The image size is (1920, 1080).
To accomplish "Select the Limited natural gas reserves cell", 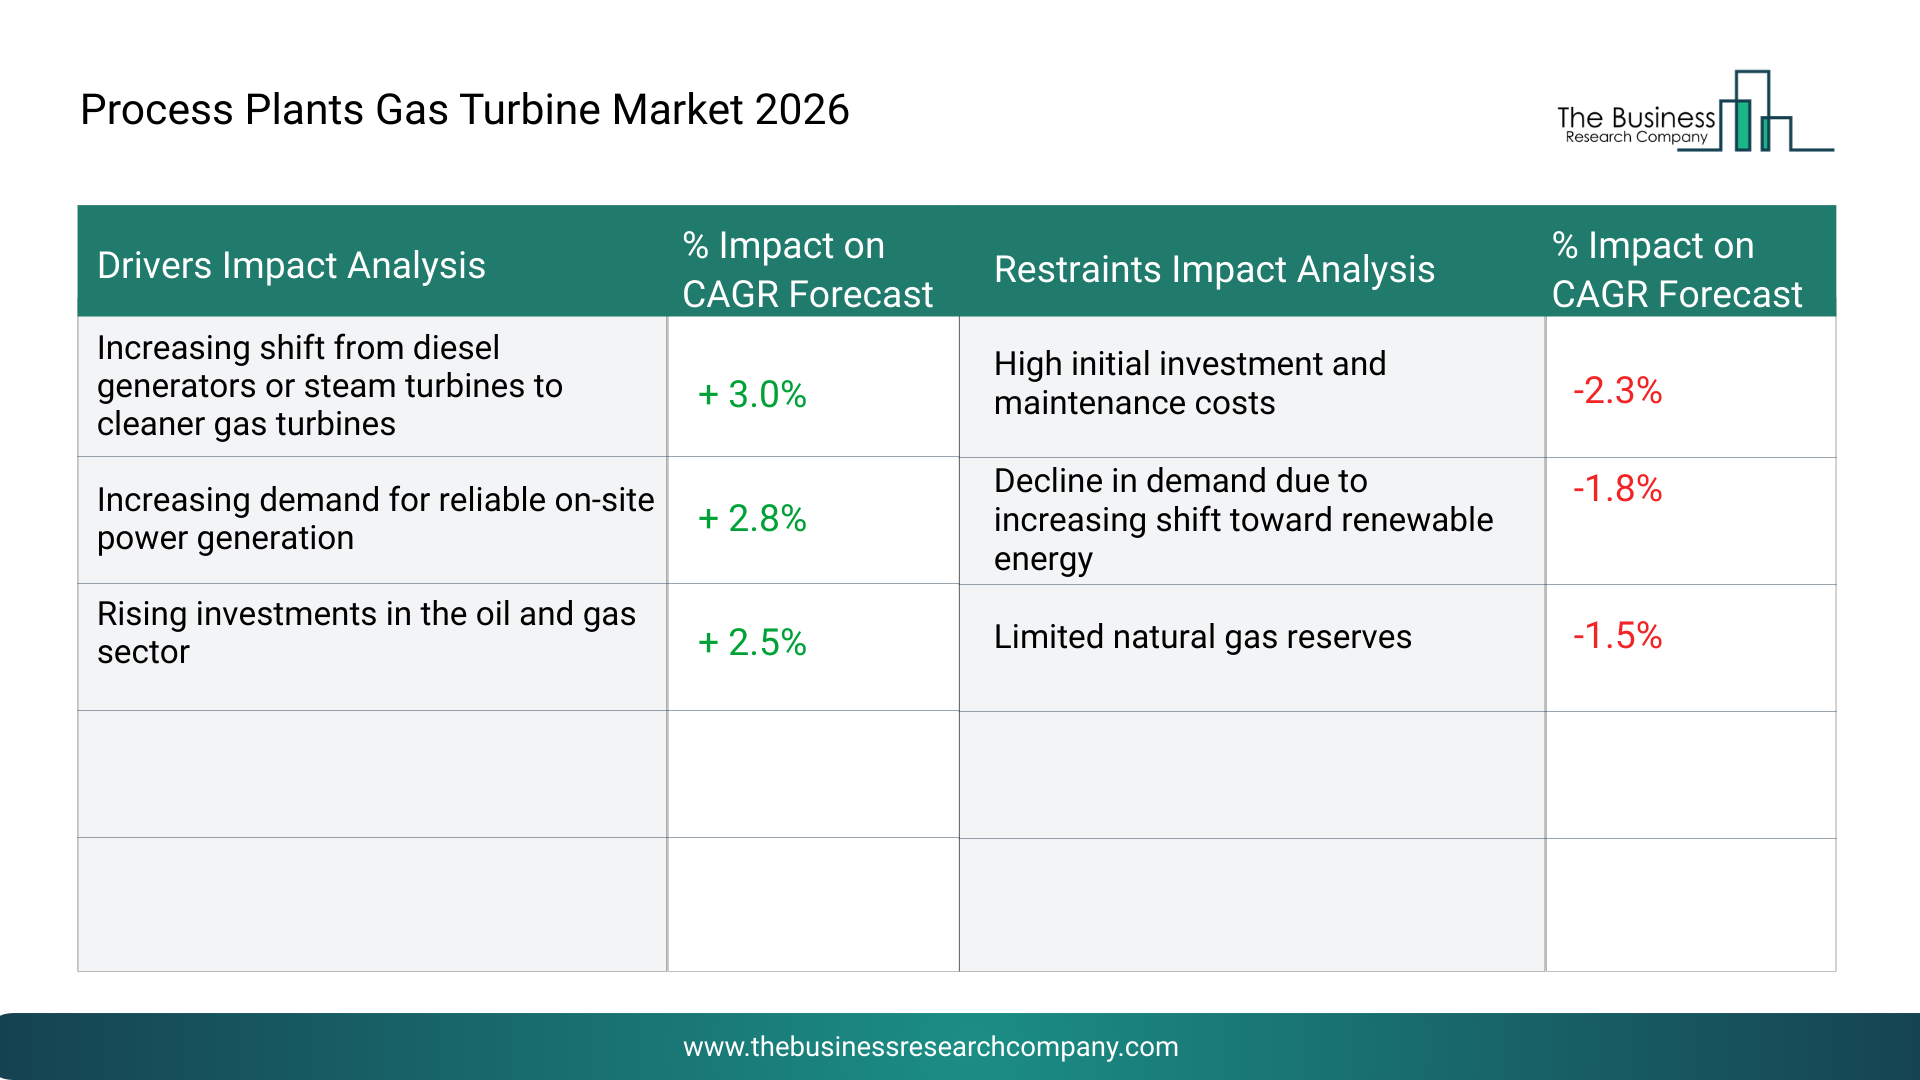I will pos(1202,637).
